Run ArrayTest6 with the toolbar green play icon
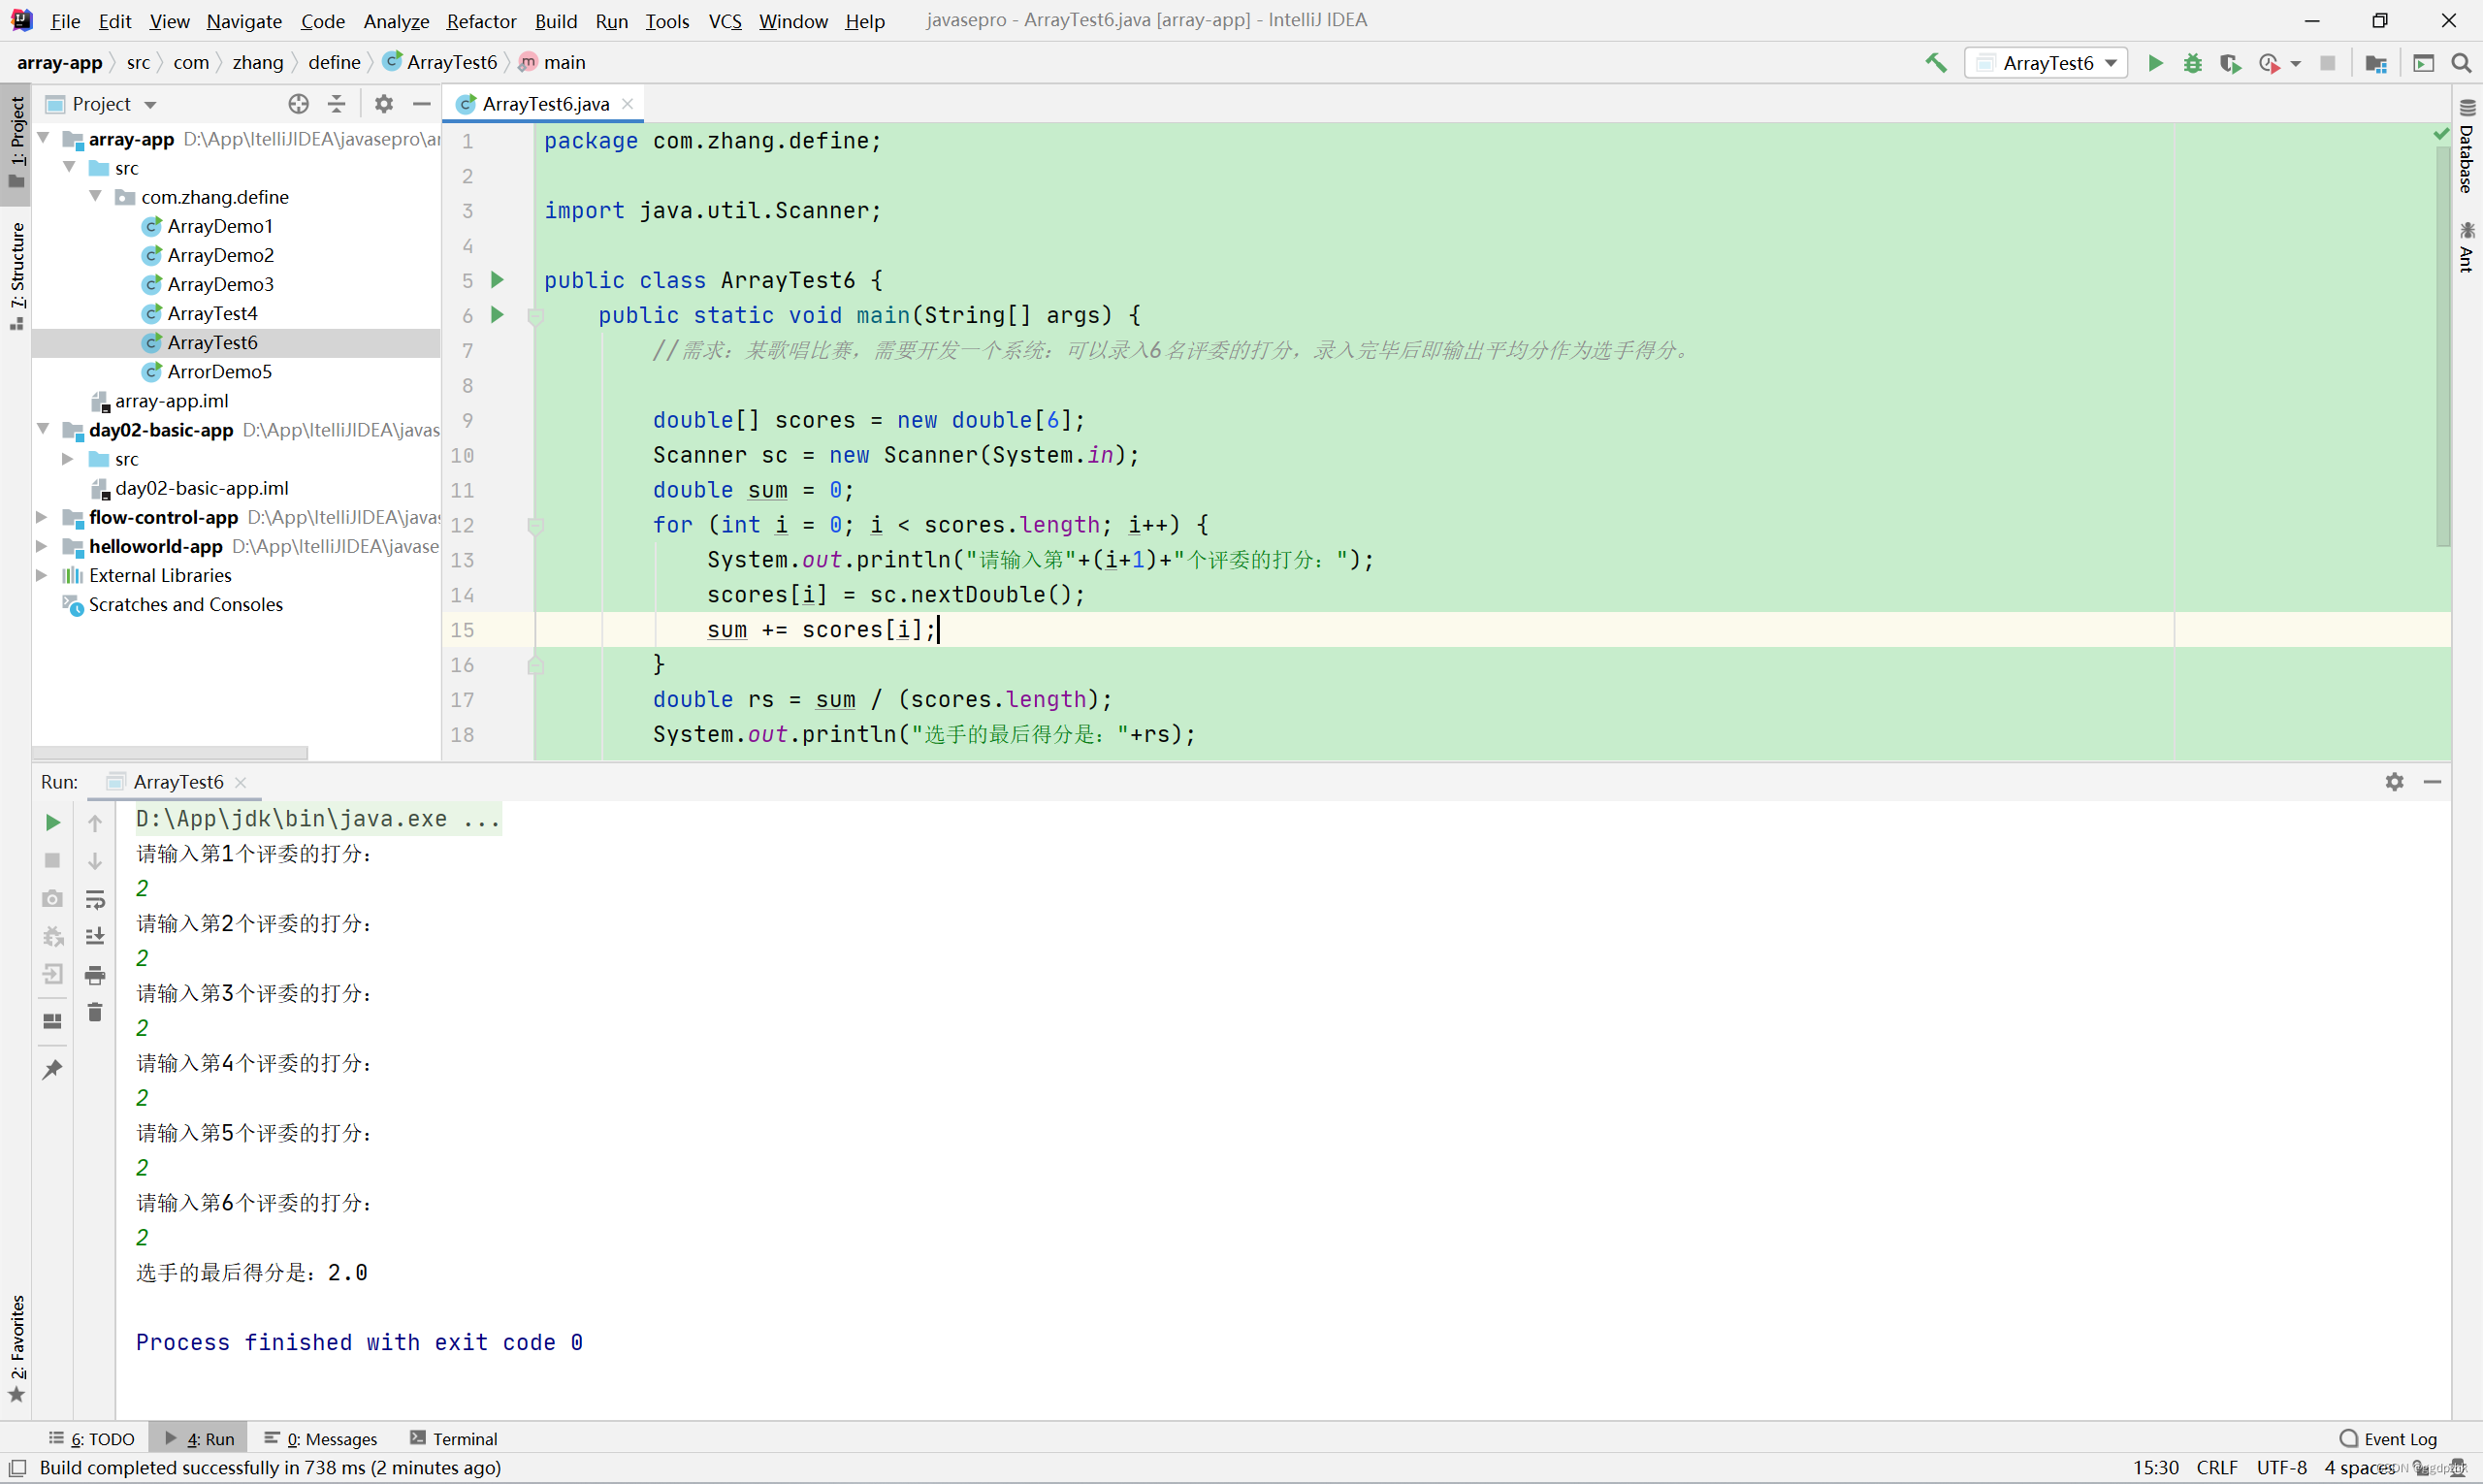 click(2155, 63)
